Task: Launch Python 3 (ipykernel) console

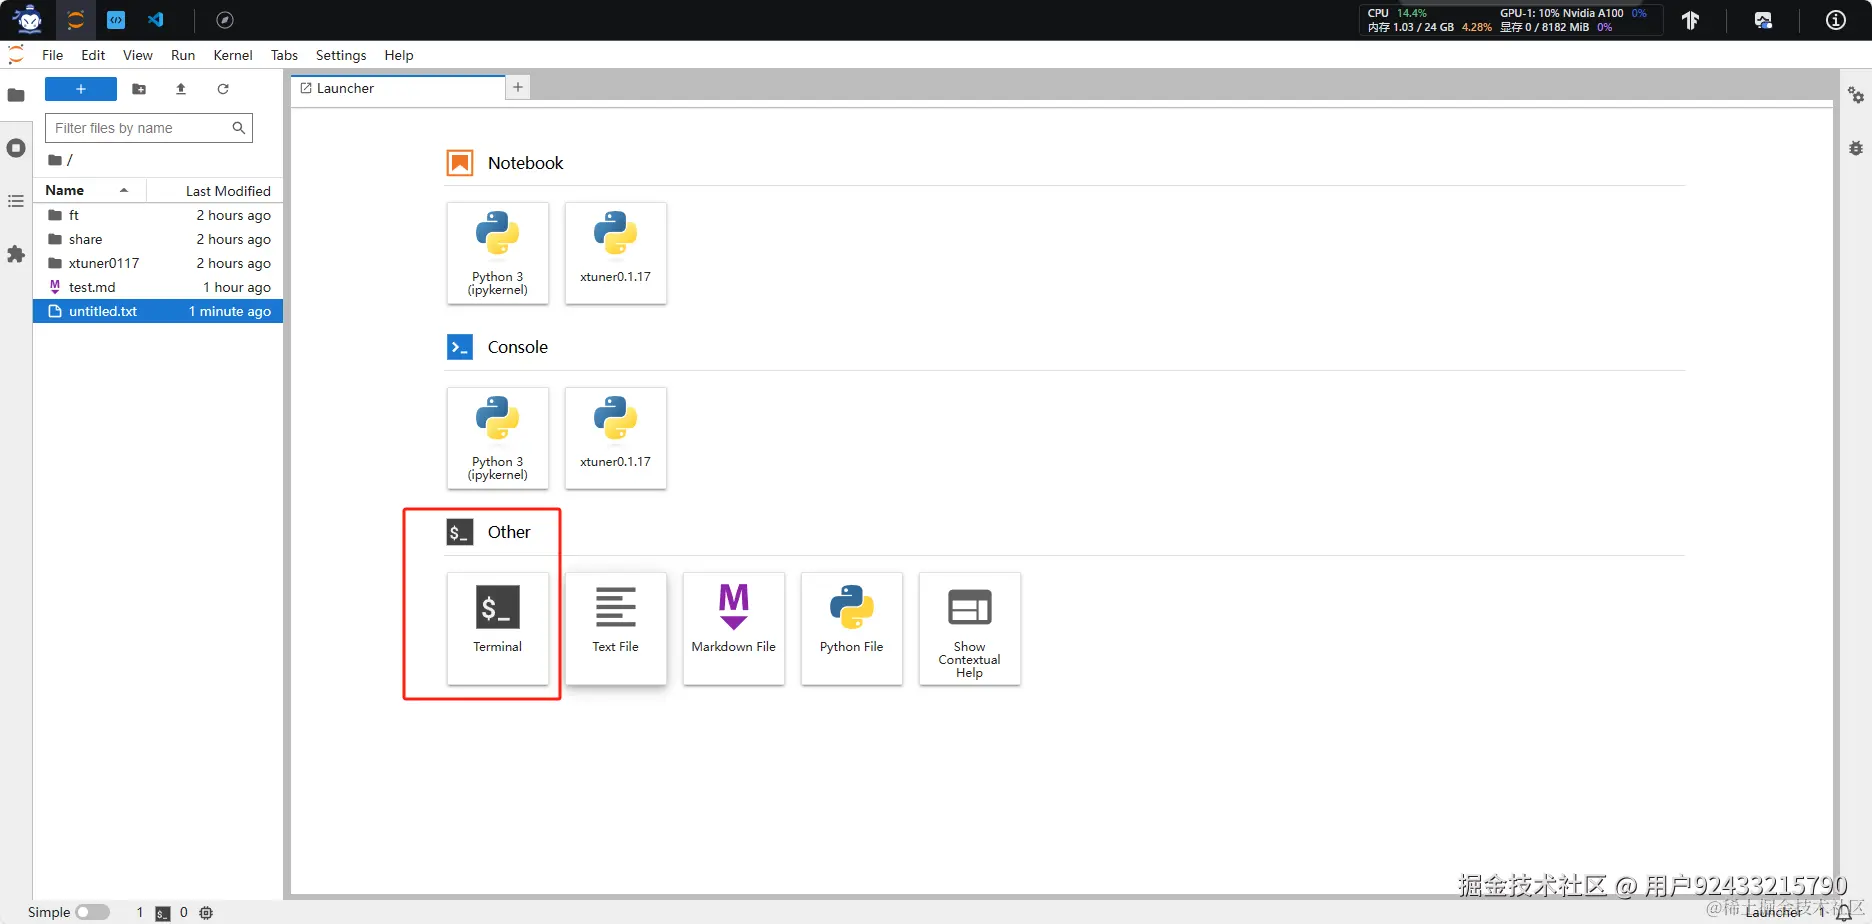Action: click(x=498, y=438)
